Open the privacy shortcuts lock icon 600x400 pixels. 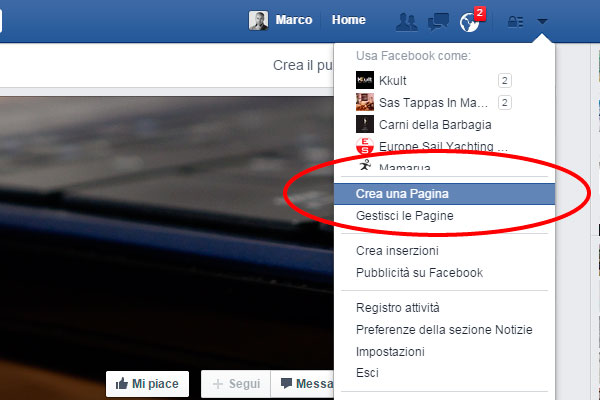[515, 21]
